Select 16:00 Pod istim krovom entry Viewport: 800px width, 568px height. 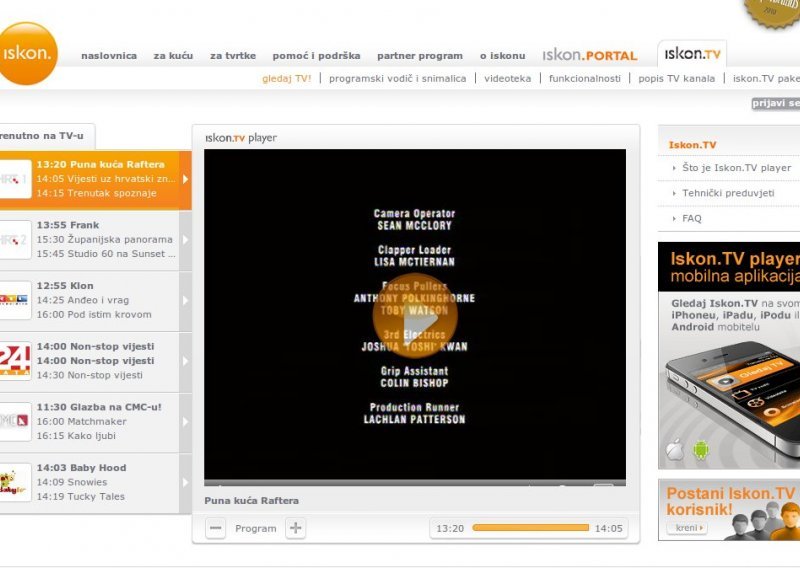coord(94,314)
